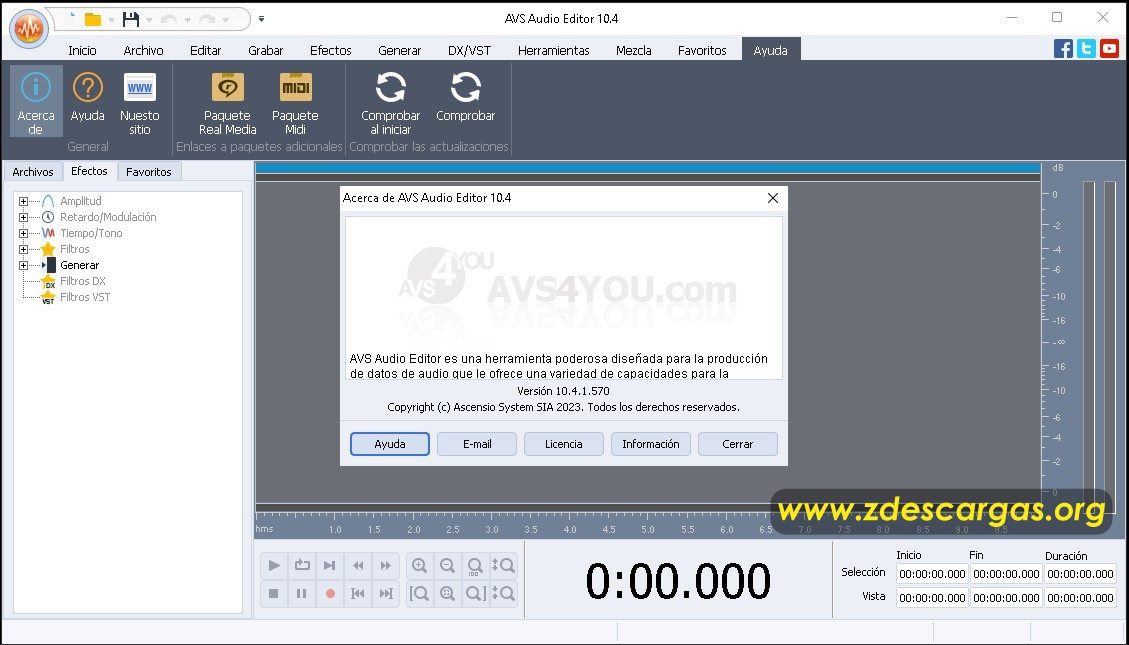This screenshot has width=1129, height=645.
Task: Click play to end button
Action: (330, 566)
